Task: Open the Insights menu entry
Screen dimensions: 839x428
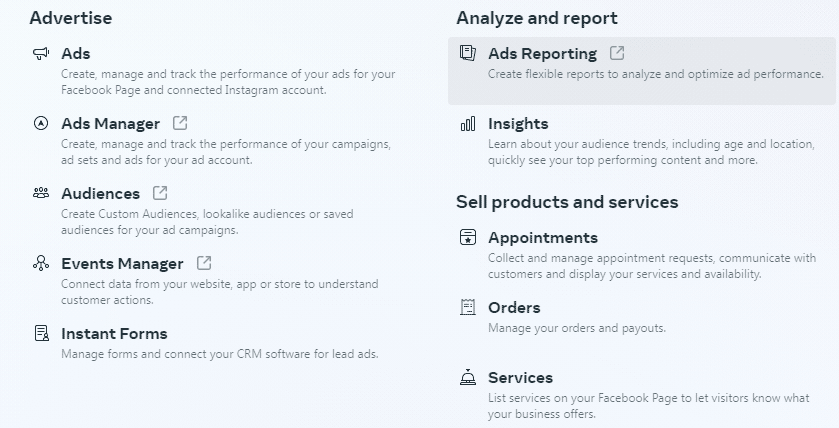Action: point(518,124)
